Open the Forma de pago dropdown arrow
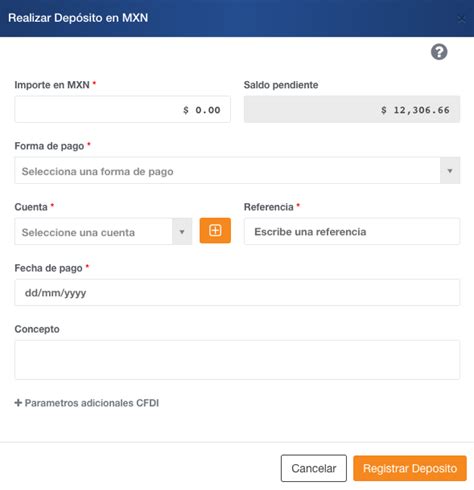474x490 pixels. [450, 171]
